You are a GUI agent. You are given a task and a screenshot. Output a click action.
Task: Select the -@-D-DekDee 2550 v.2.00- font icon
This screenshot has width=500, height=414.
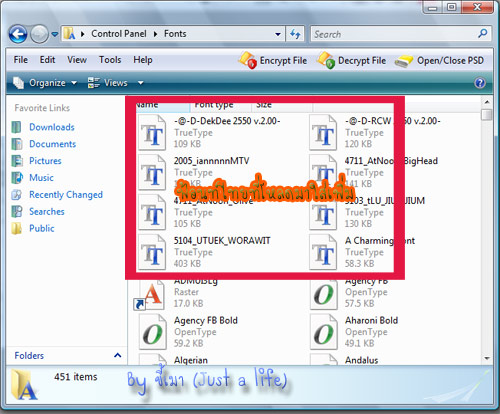pyautogui.click(x=152, y=132)
